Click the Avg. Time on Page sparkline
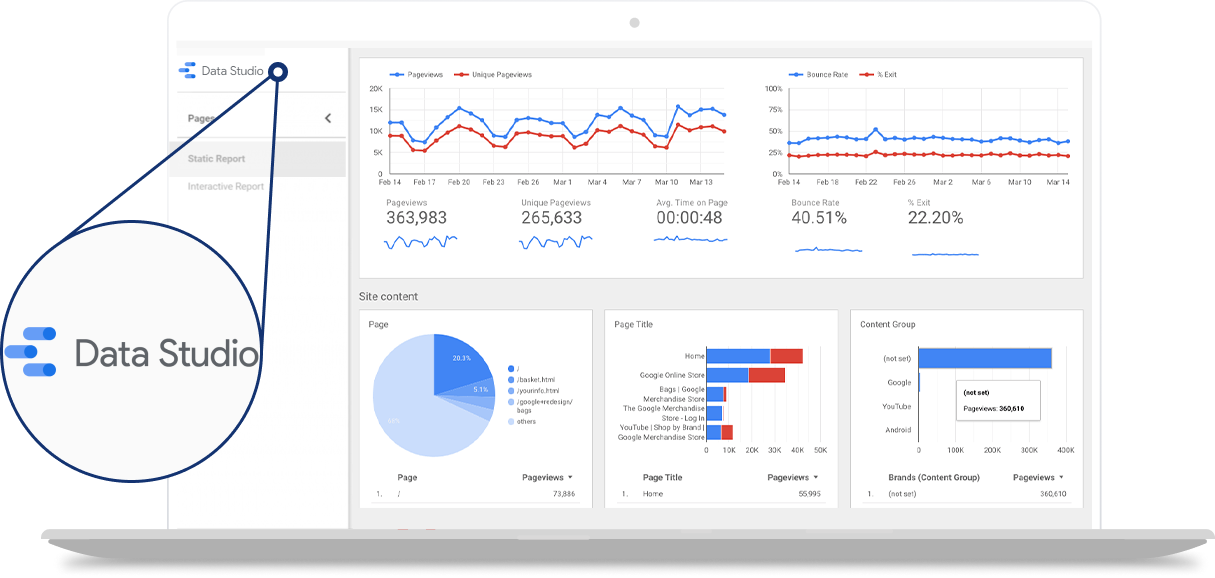This screenshot has width=1215, height=578. click(690, 240)
